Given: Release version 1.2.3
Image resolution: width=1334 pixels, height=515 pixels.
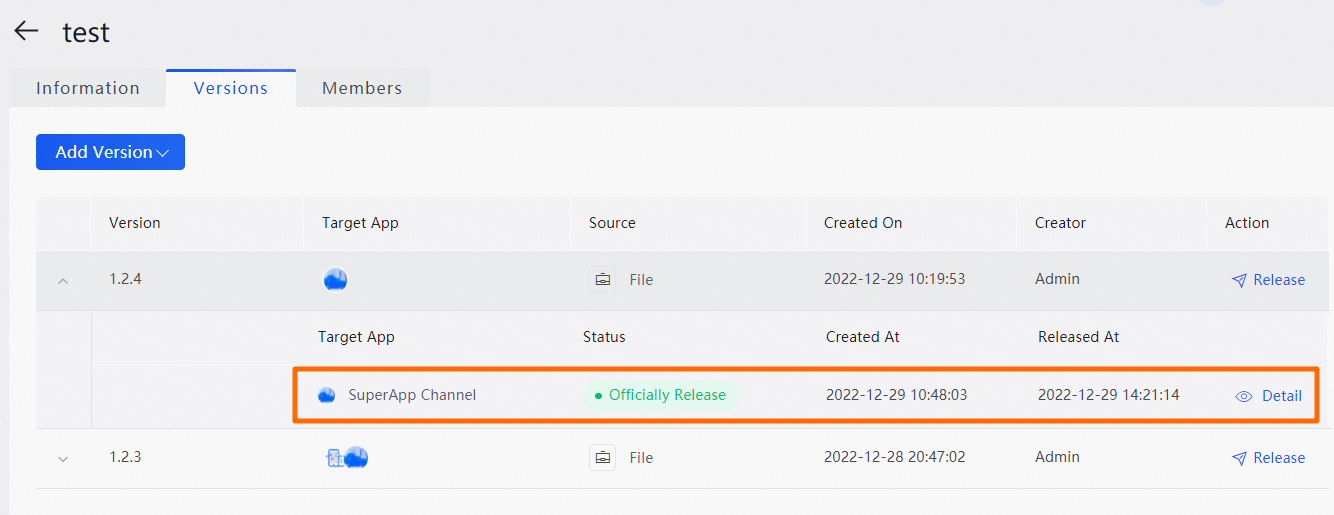Looking at the screenshot, I should (1278, 458).
